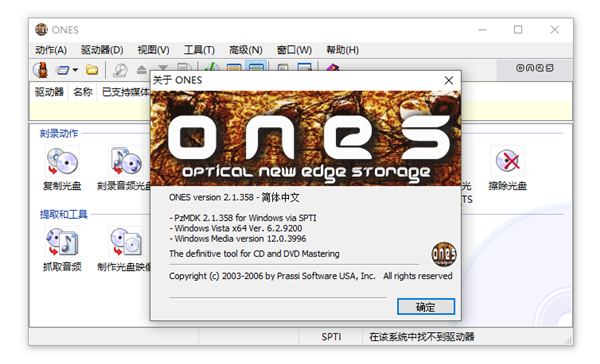Screen dimensions: 600x364
Task: Select the Erase Disc (擦除光盘) icon
Action: click(507, 168)
